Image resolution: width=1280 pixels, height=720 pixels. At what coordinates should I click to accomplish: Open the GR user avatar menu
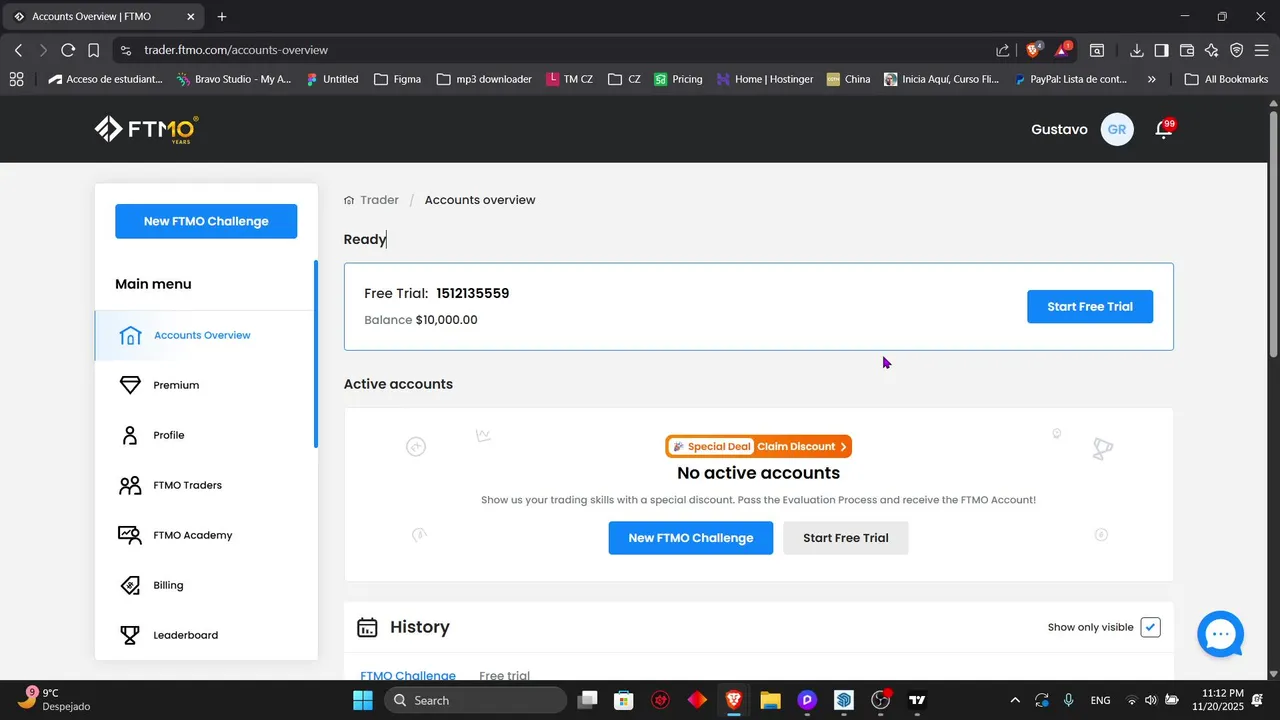coord(1117,130)
